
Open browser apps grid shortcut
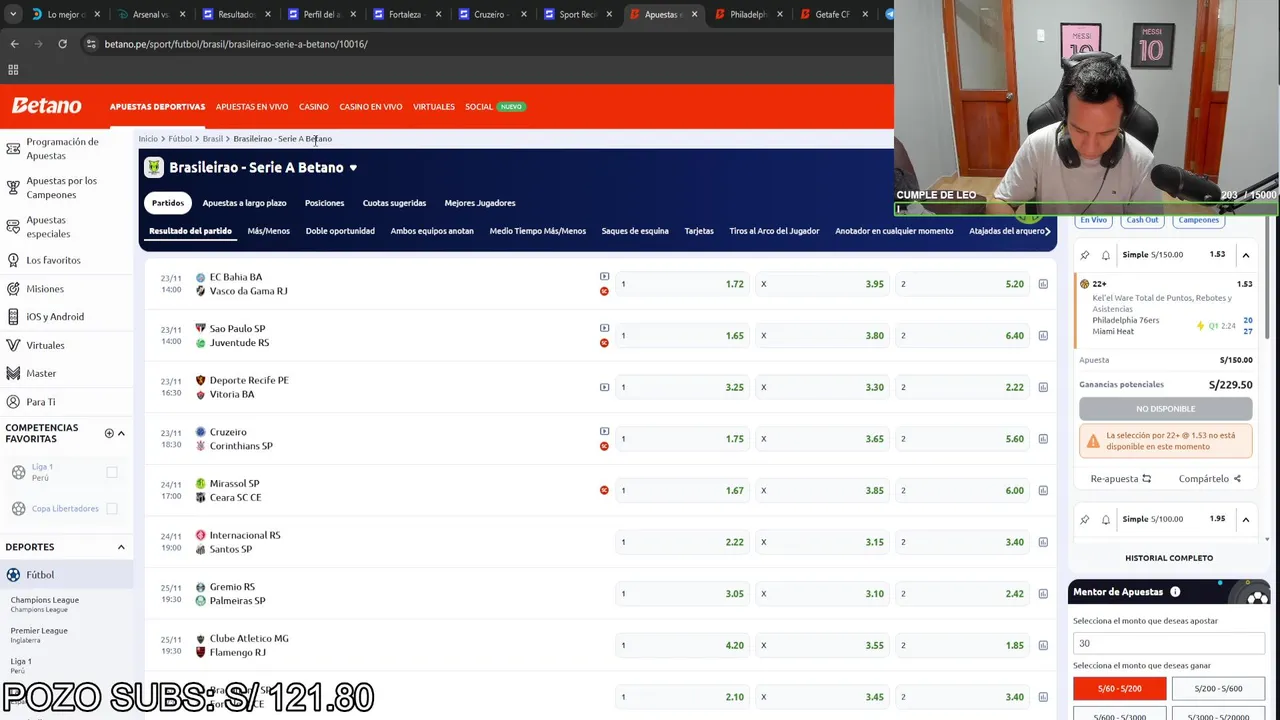pyautogui.click(x=13, y=70)
